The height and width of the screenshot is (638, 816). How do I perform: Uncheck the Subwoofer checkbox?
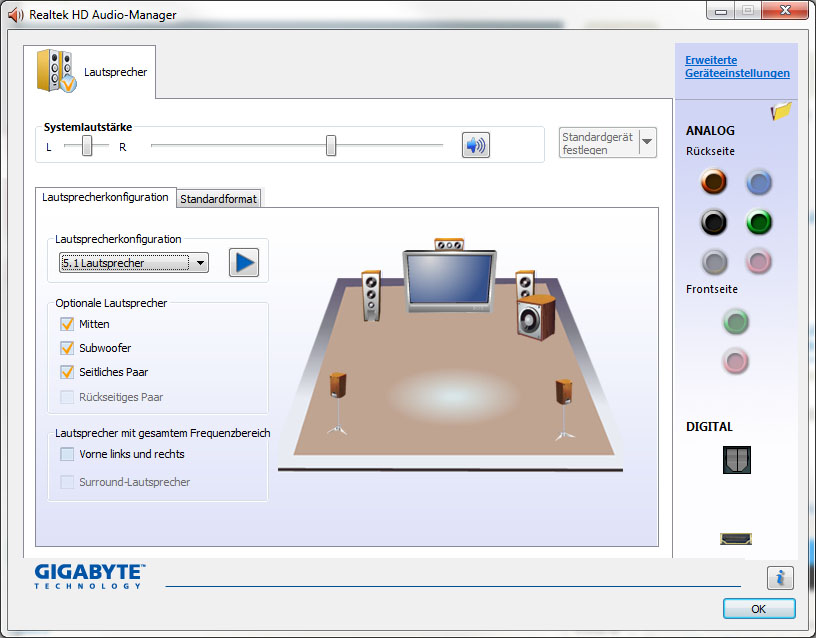click(x=67, y=348)
